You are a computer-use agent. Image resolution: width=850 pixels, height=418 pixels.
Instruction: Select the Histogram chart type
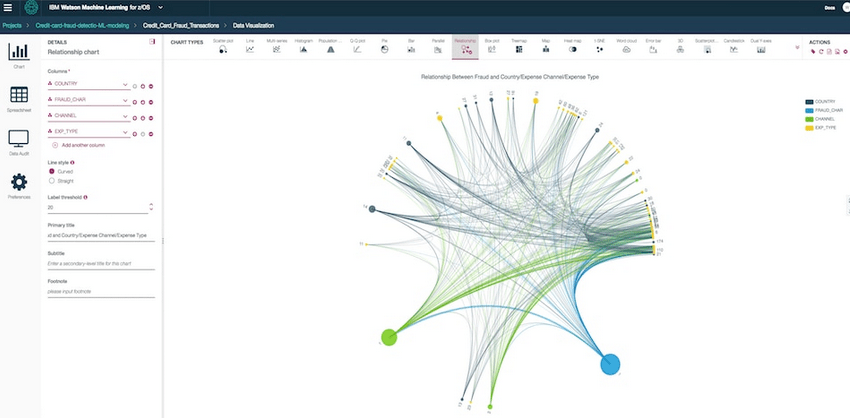[x=303, y=46]
